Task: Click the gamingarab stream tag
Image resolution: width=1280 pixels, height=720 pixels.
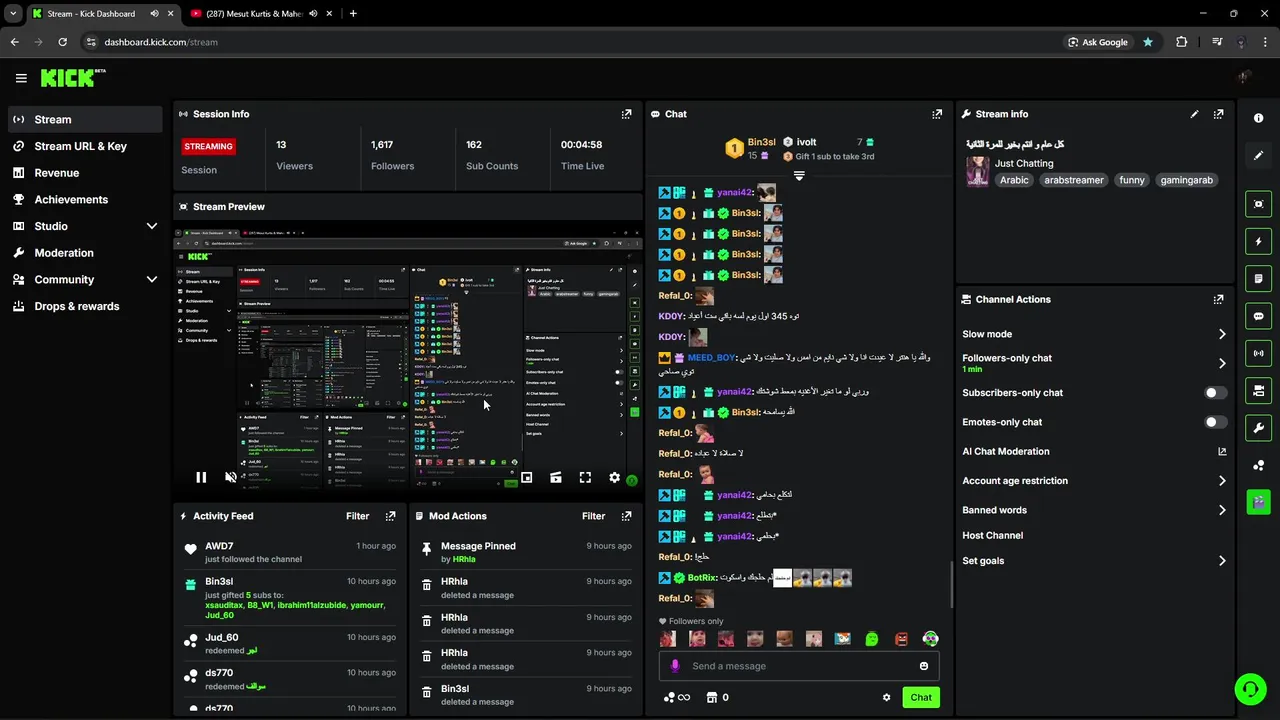Action: point(1186,180)
